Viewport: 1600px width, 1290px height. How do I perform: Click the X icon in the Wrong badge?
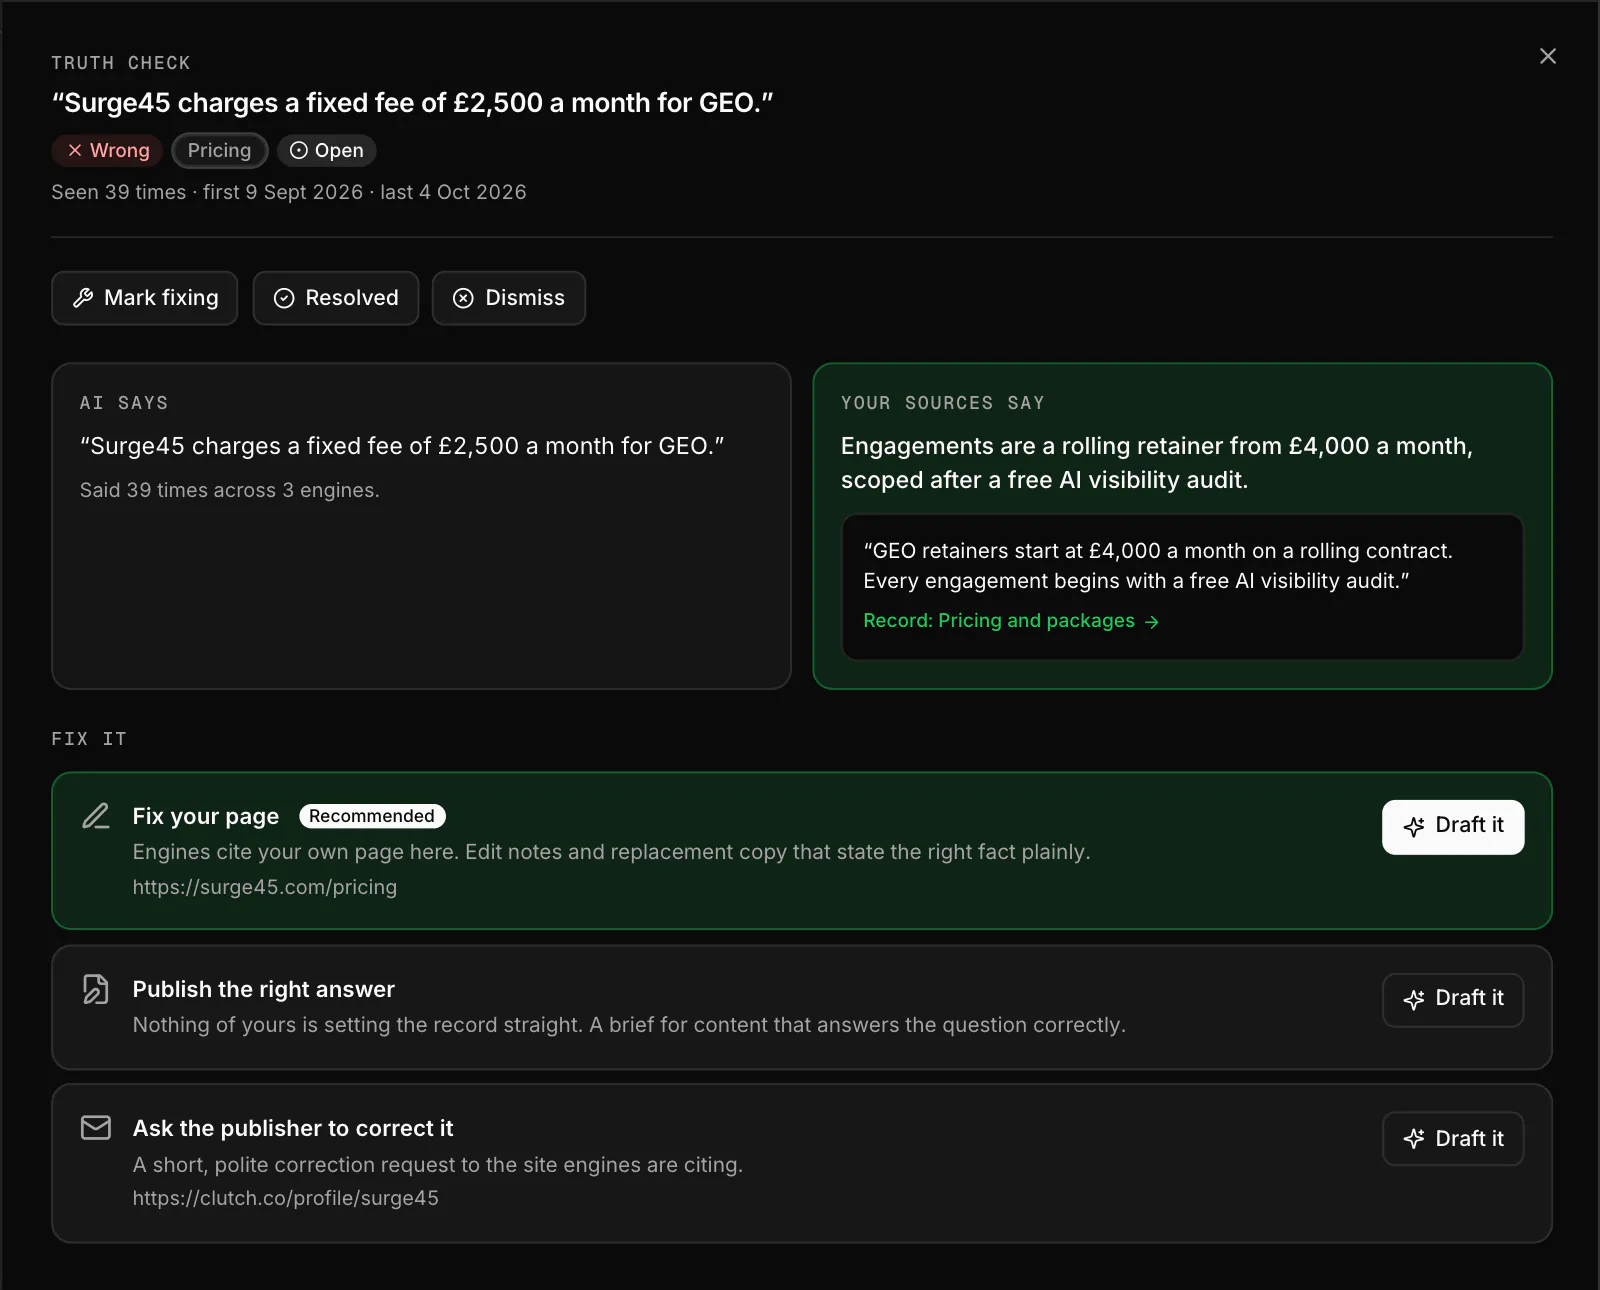coord(75,150)
